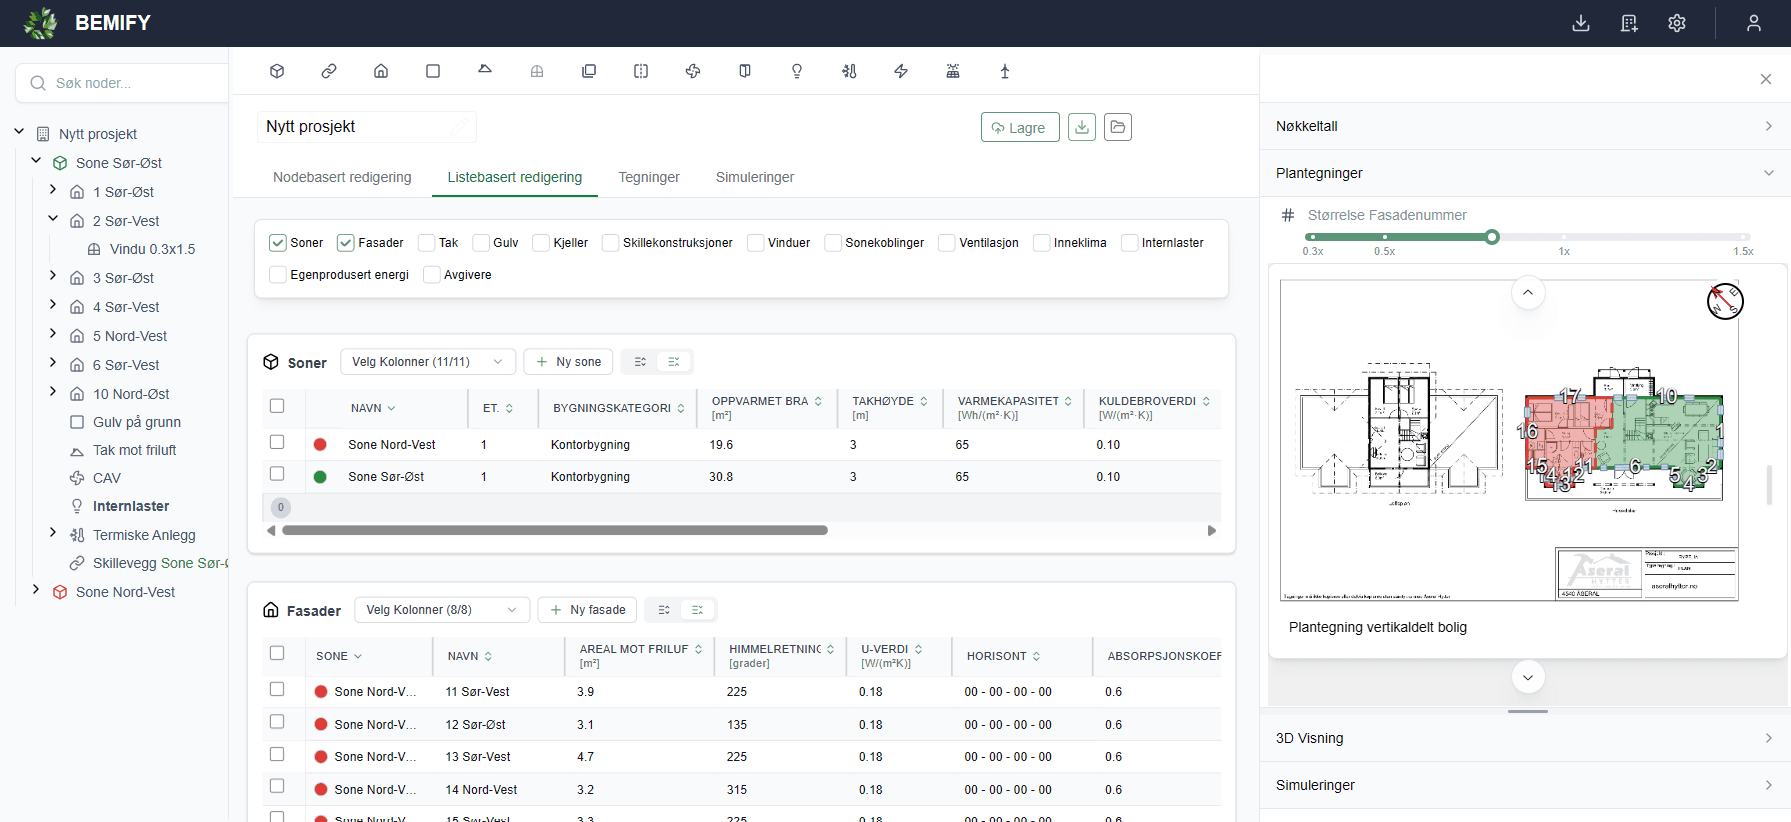The height and width of the screenshot is (822, 1791).
Task: Uncheck the Fasader filter checkbox
Action: pyautogui.click(x=346, y=243)
